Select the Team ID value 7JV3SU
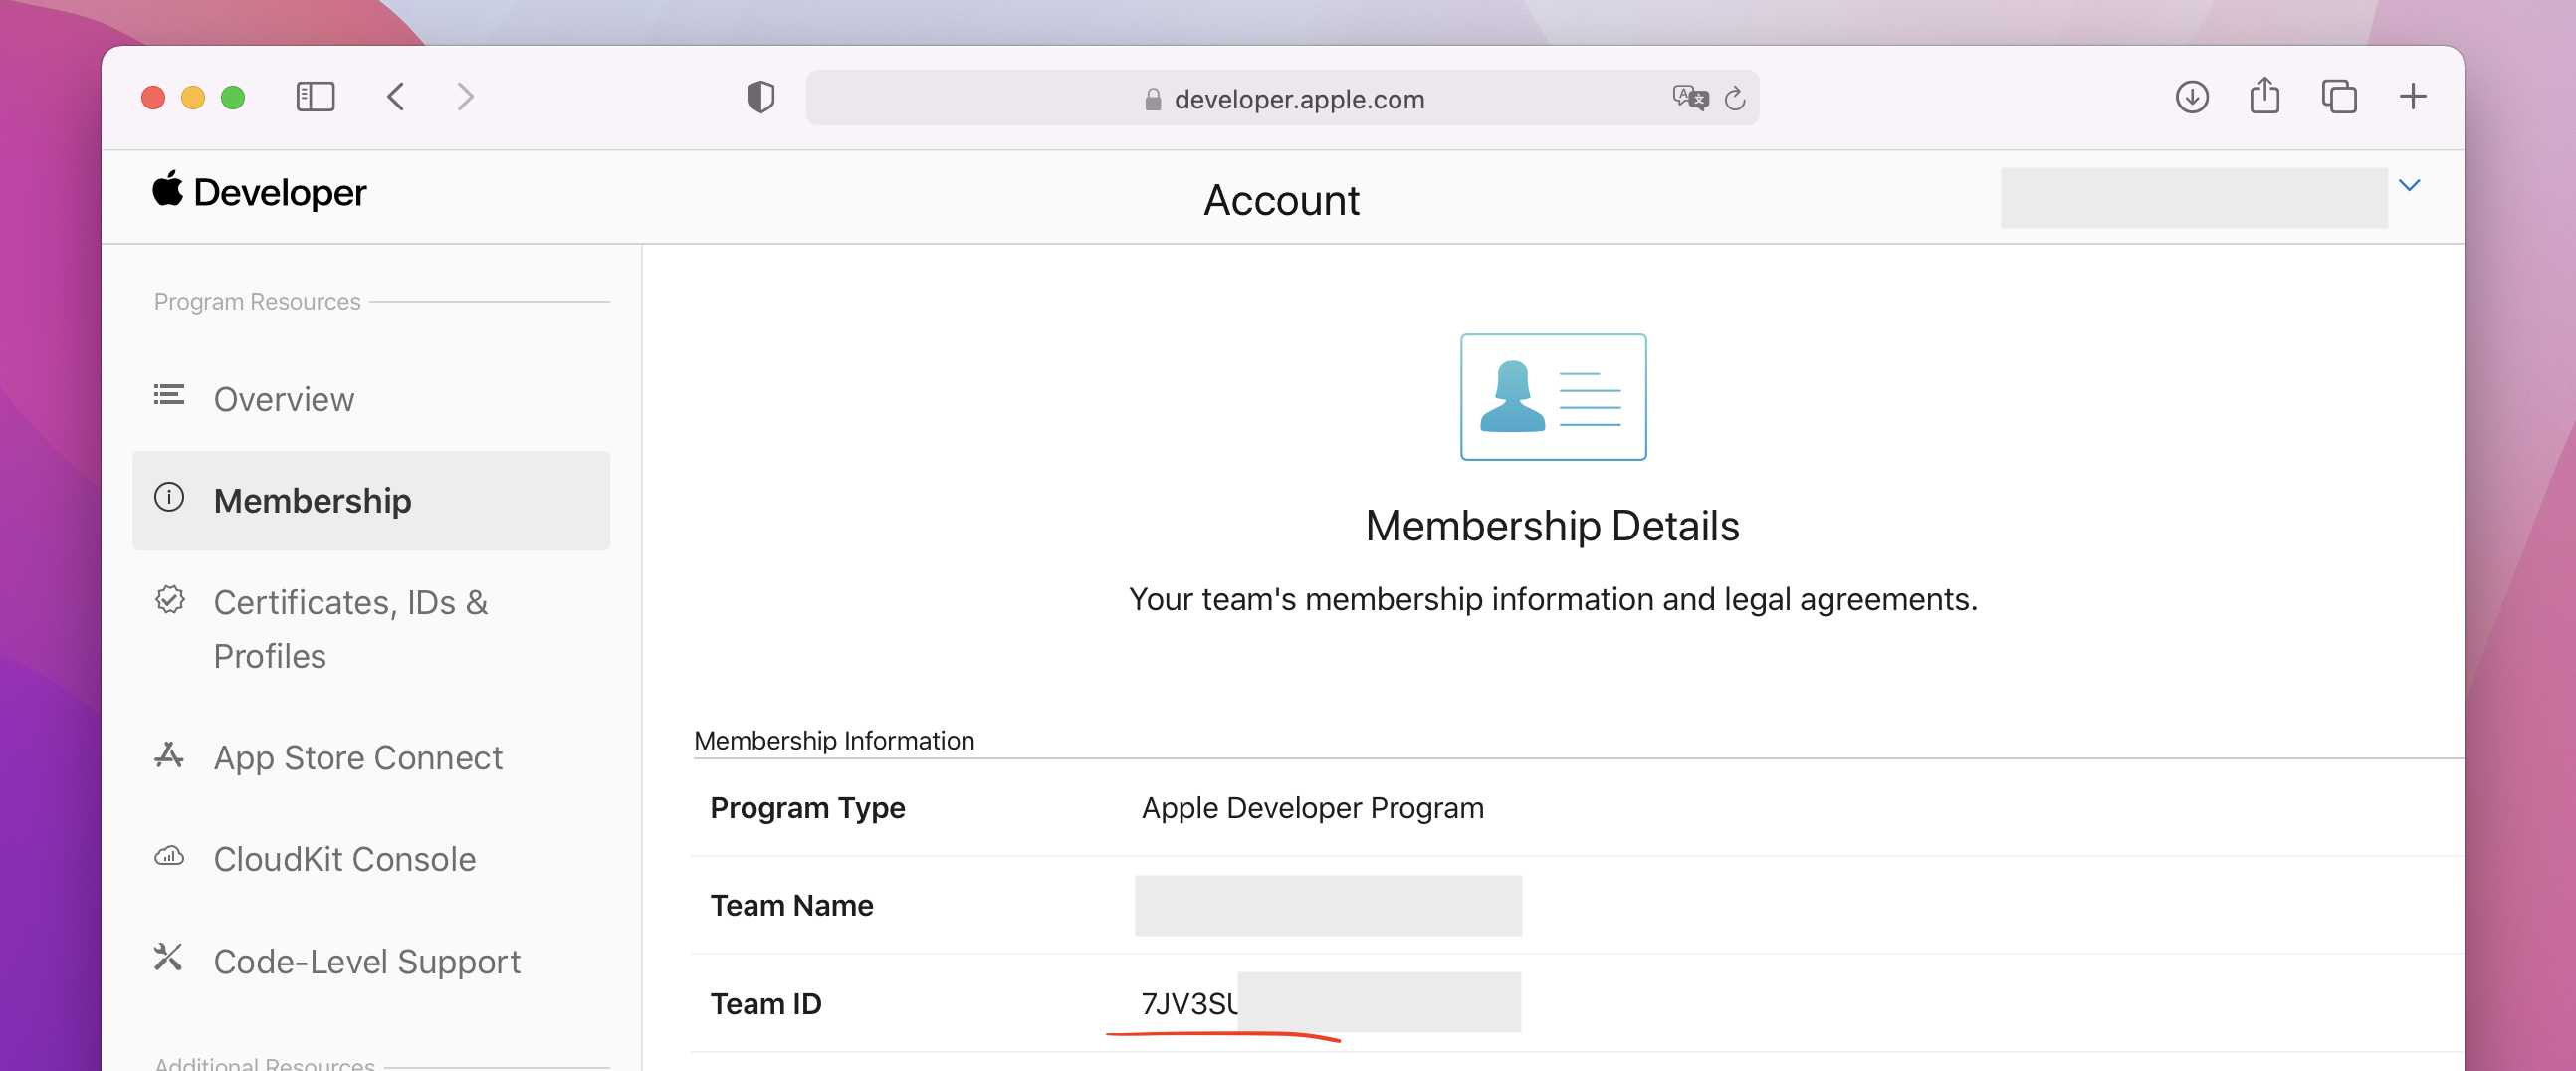2576x1071 pixels. pos(1189,1003)
